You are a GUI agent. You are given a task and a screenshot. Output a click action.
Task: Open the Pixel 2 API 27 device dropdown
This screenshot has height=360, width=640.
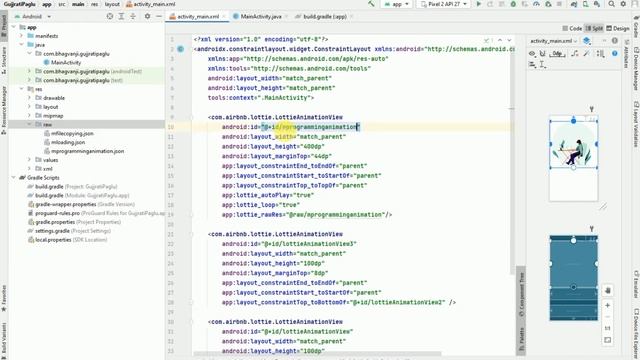click(x=444, y=4)
